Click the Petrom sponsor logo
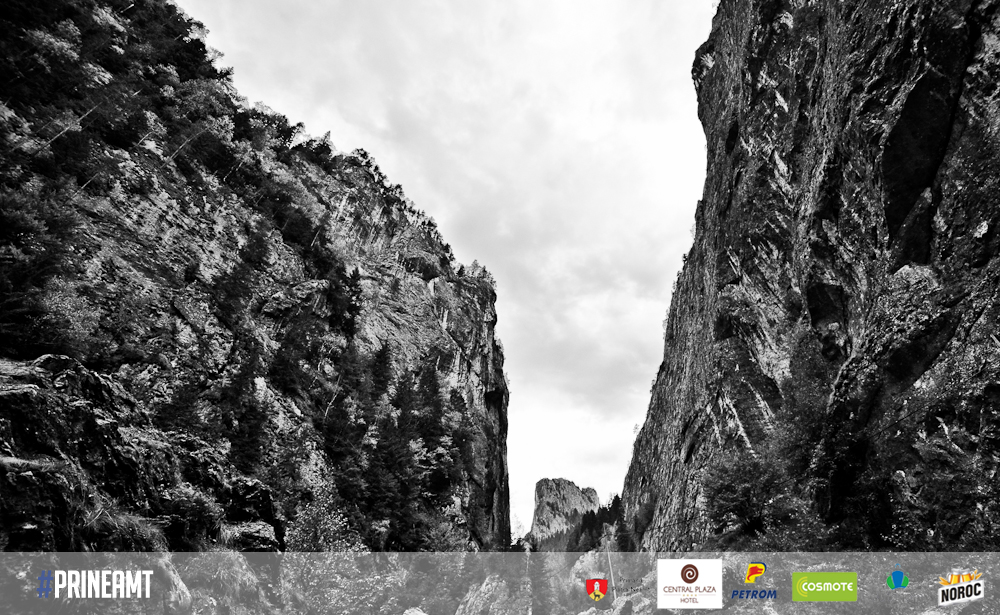The width and height of the screenshot is (1000, 615). (x=754, y=581)
